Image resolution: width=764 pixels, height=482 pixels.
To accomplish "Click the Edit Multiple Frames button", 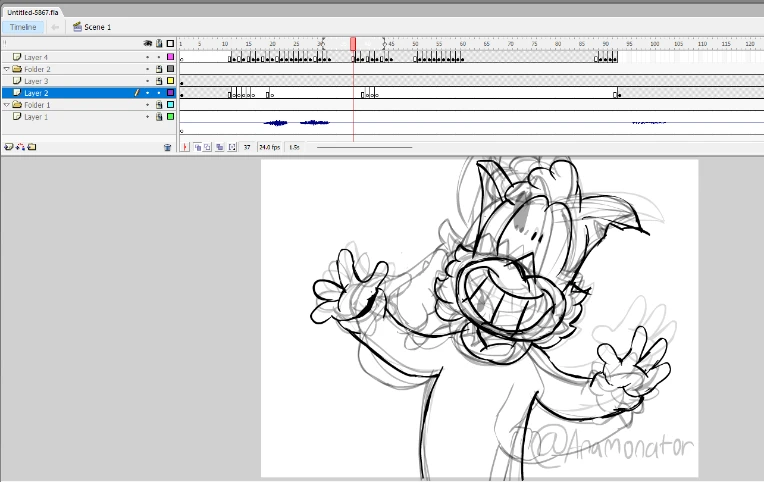I will point(220,147).
